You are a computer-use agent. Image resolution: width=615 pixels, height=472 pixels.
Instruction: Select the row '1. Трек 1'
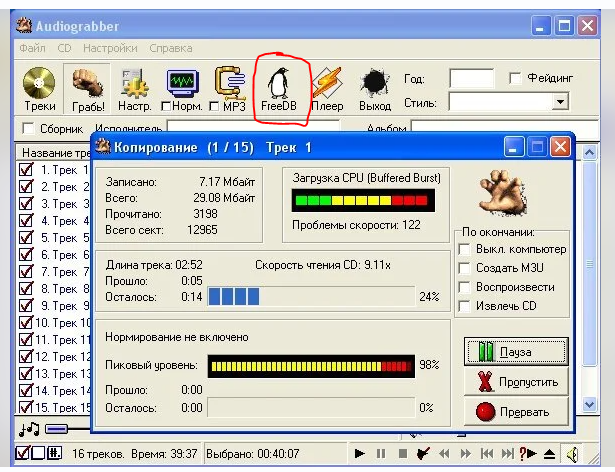tap(54, 170)
